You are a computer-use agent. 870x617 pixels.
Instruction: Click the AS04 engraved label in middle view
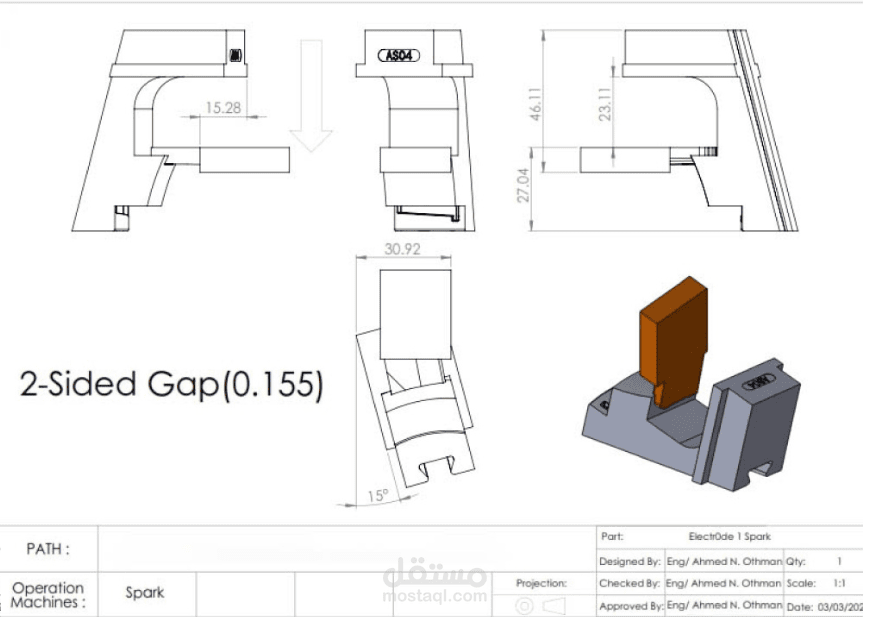point(399,55)
